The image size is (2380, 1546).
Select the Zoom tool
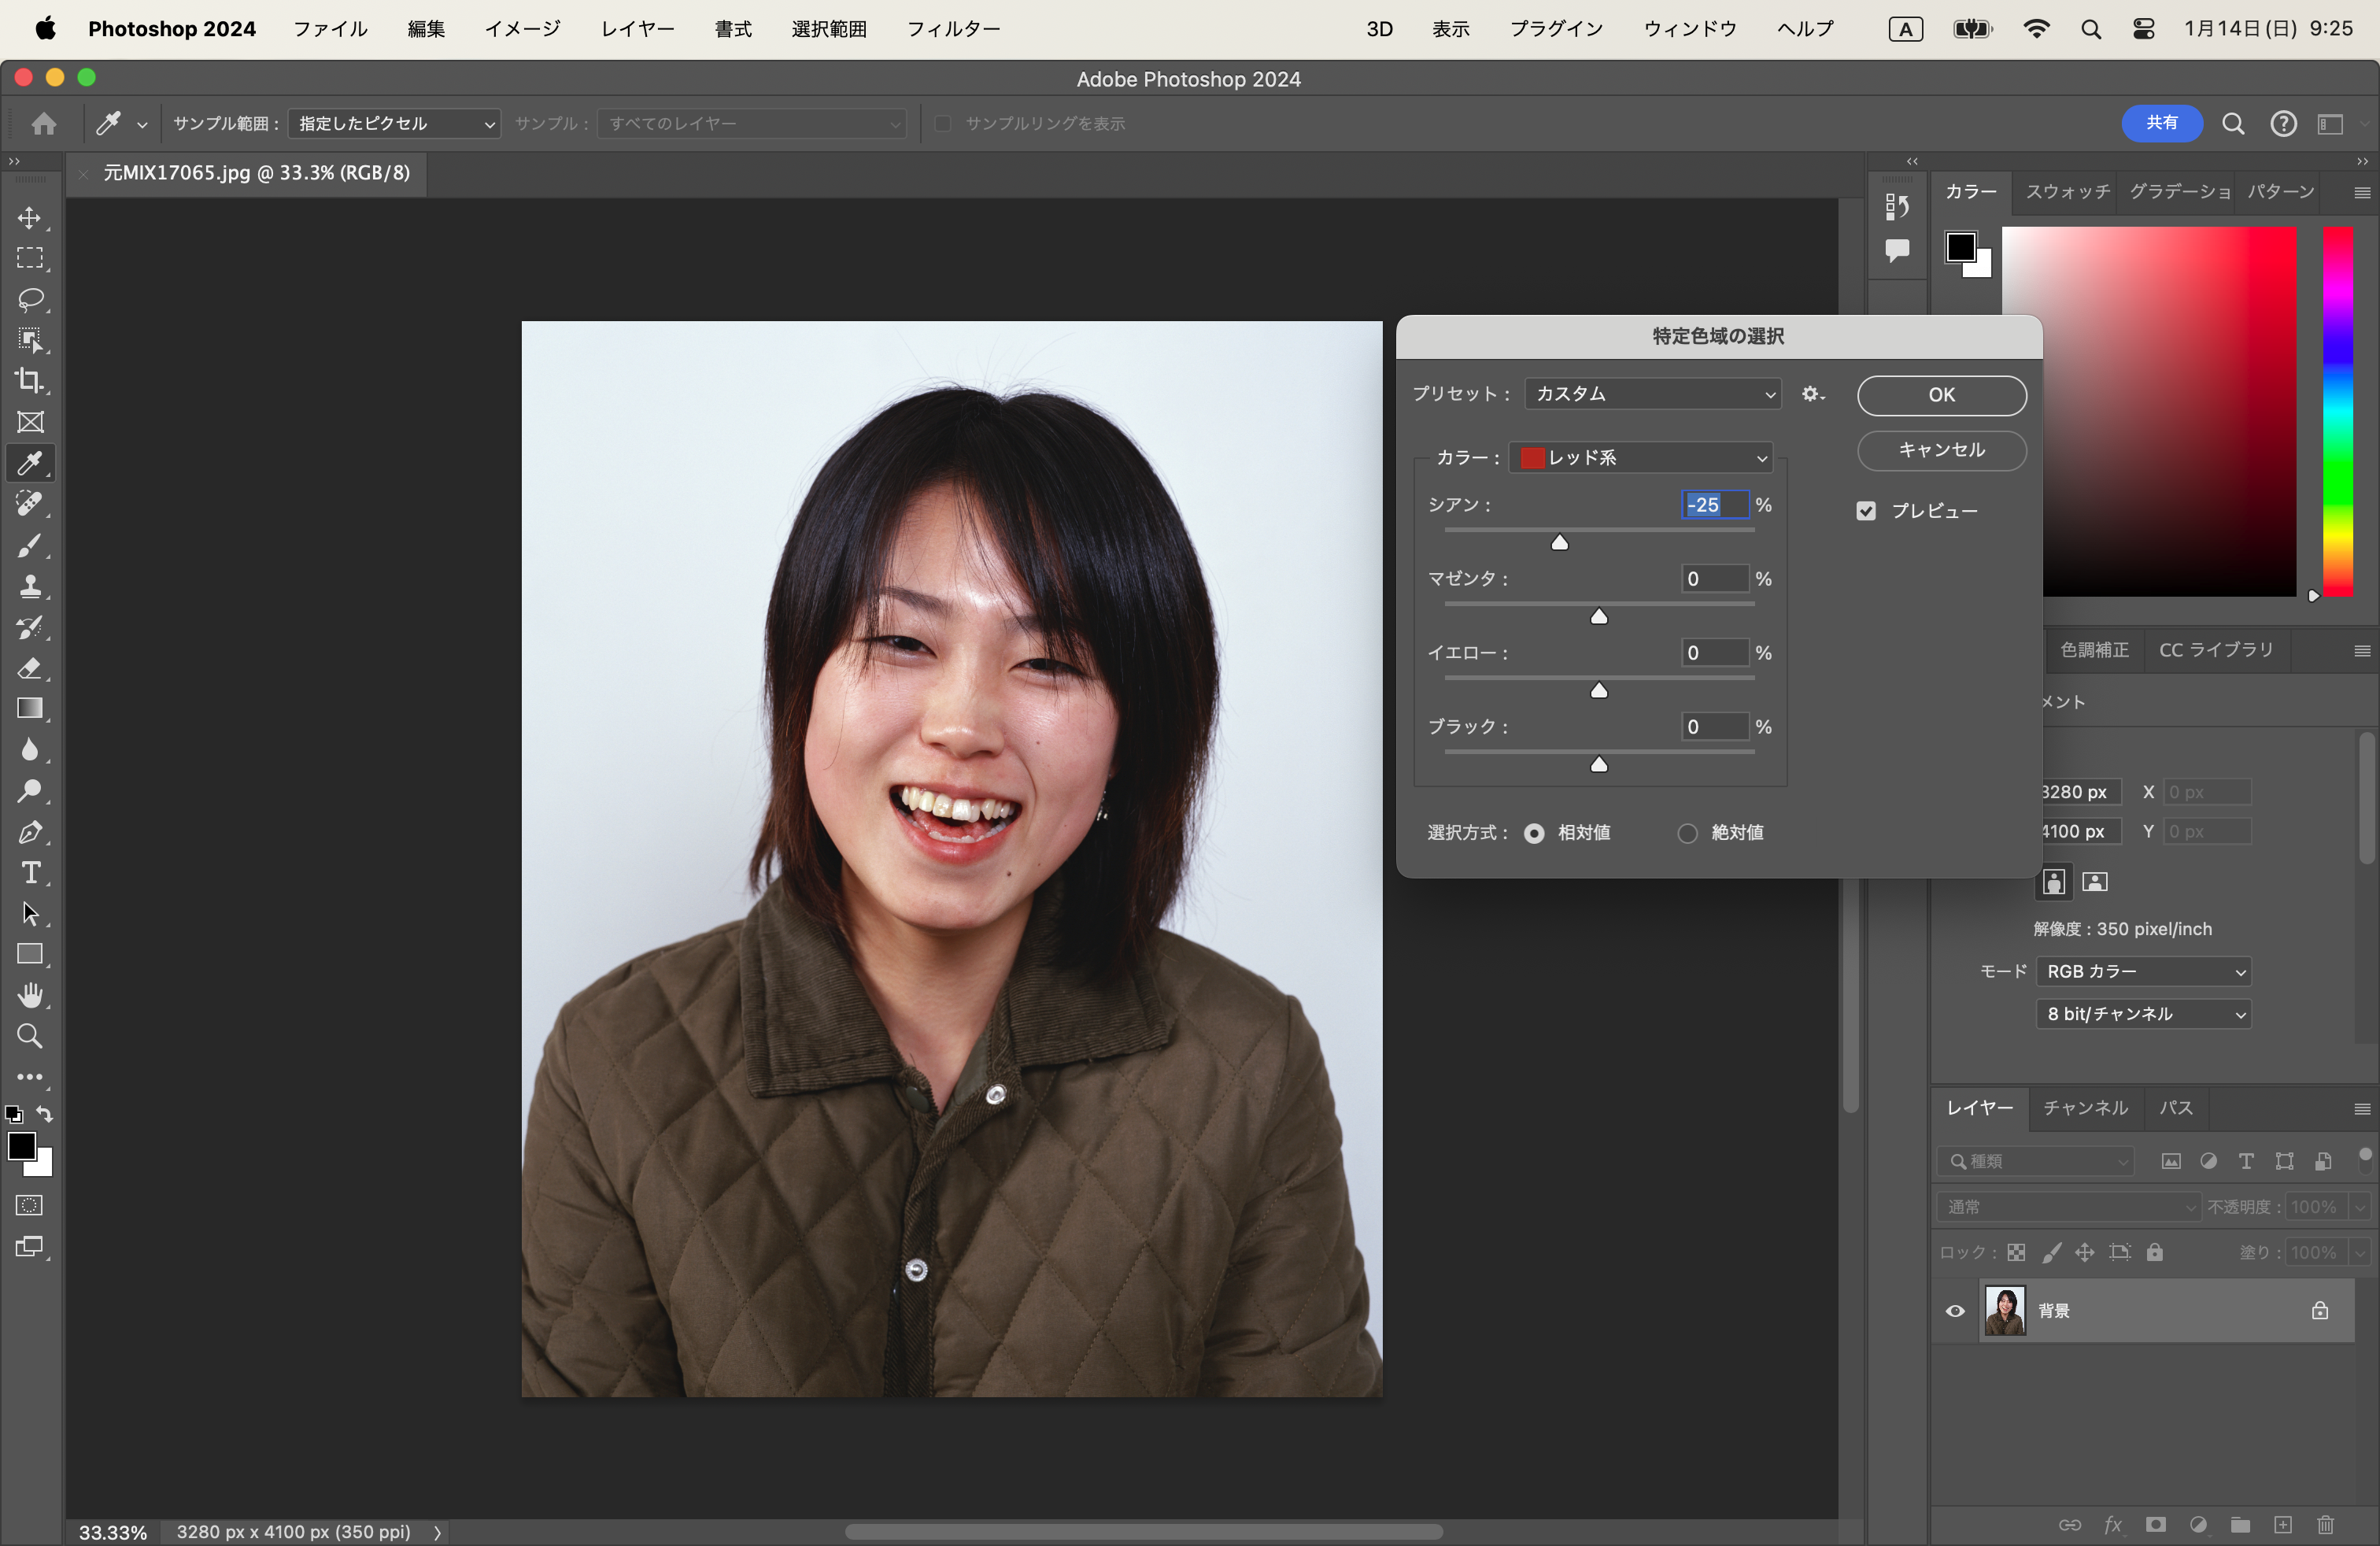click(30, 1037)
